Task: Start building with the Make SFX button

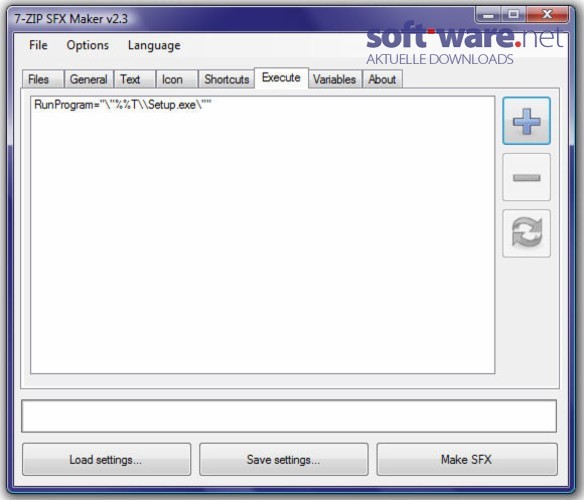Action: [x=467, y=459]
